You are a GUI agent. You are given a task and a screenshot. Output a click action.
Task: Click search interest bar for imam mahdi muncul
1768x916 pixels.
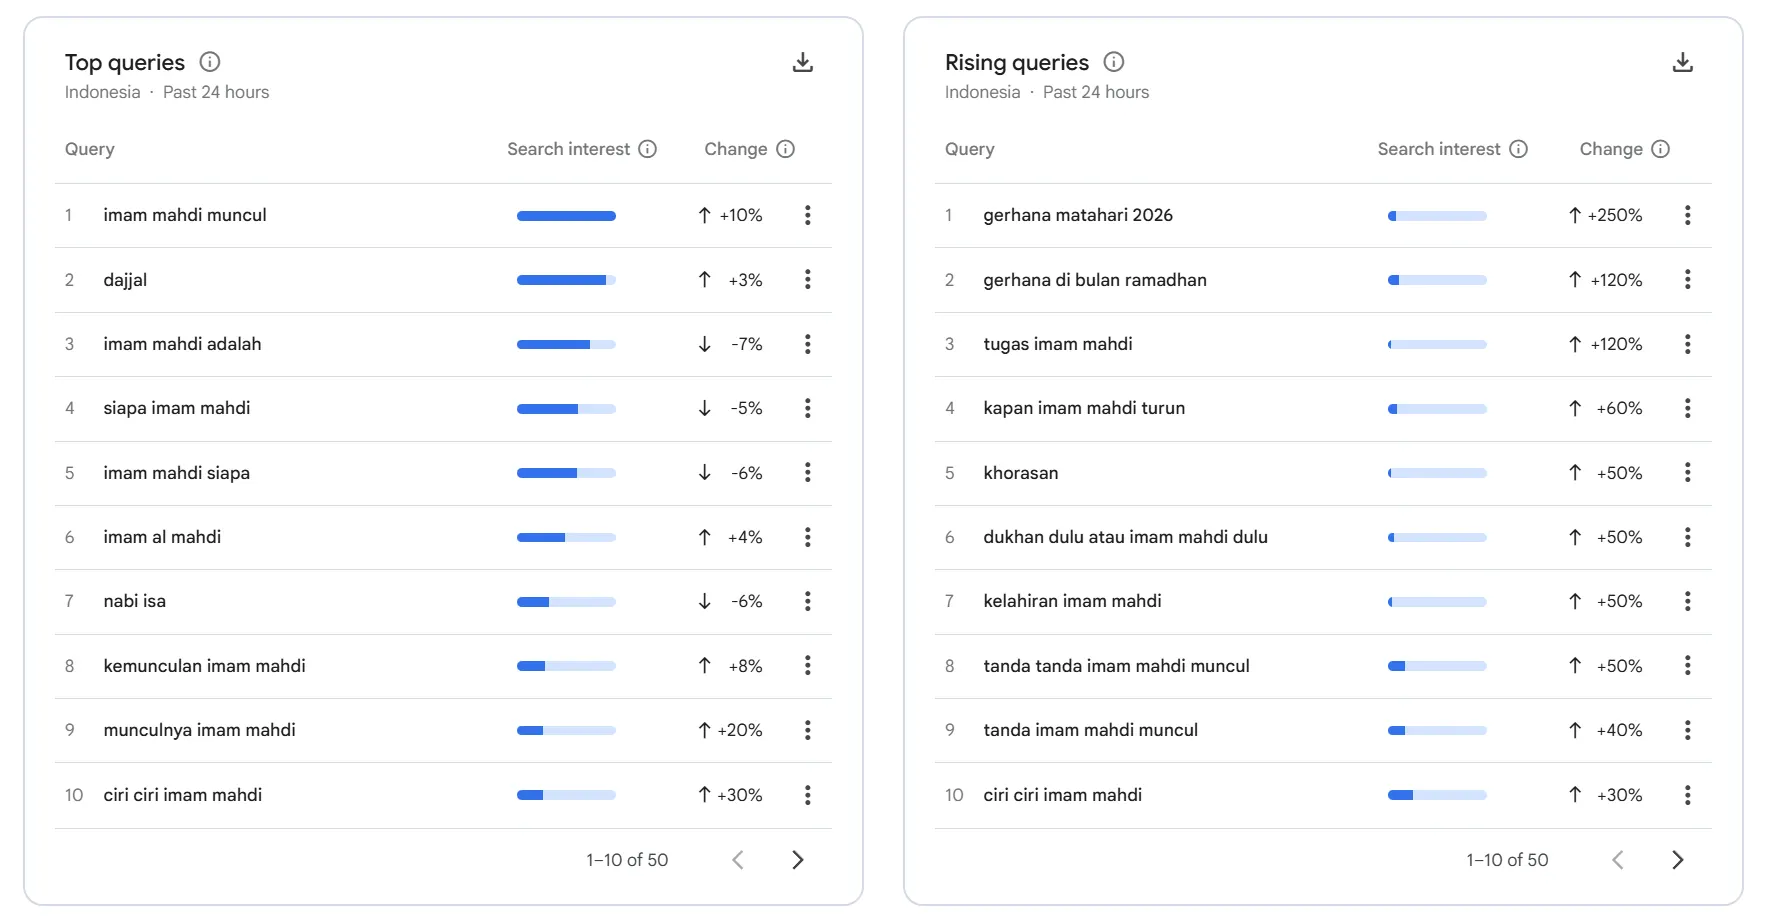pyautogui.click(x=566, y=216)
